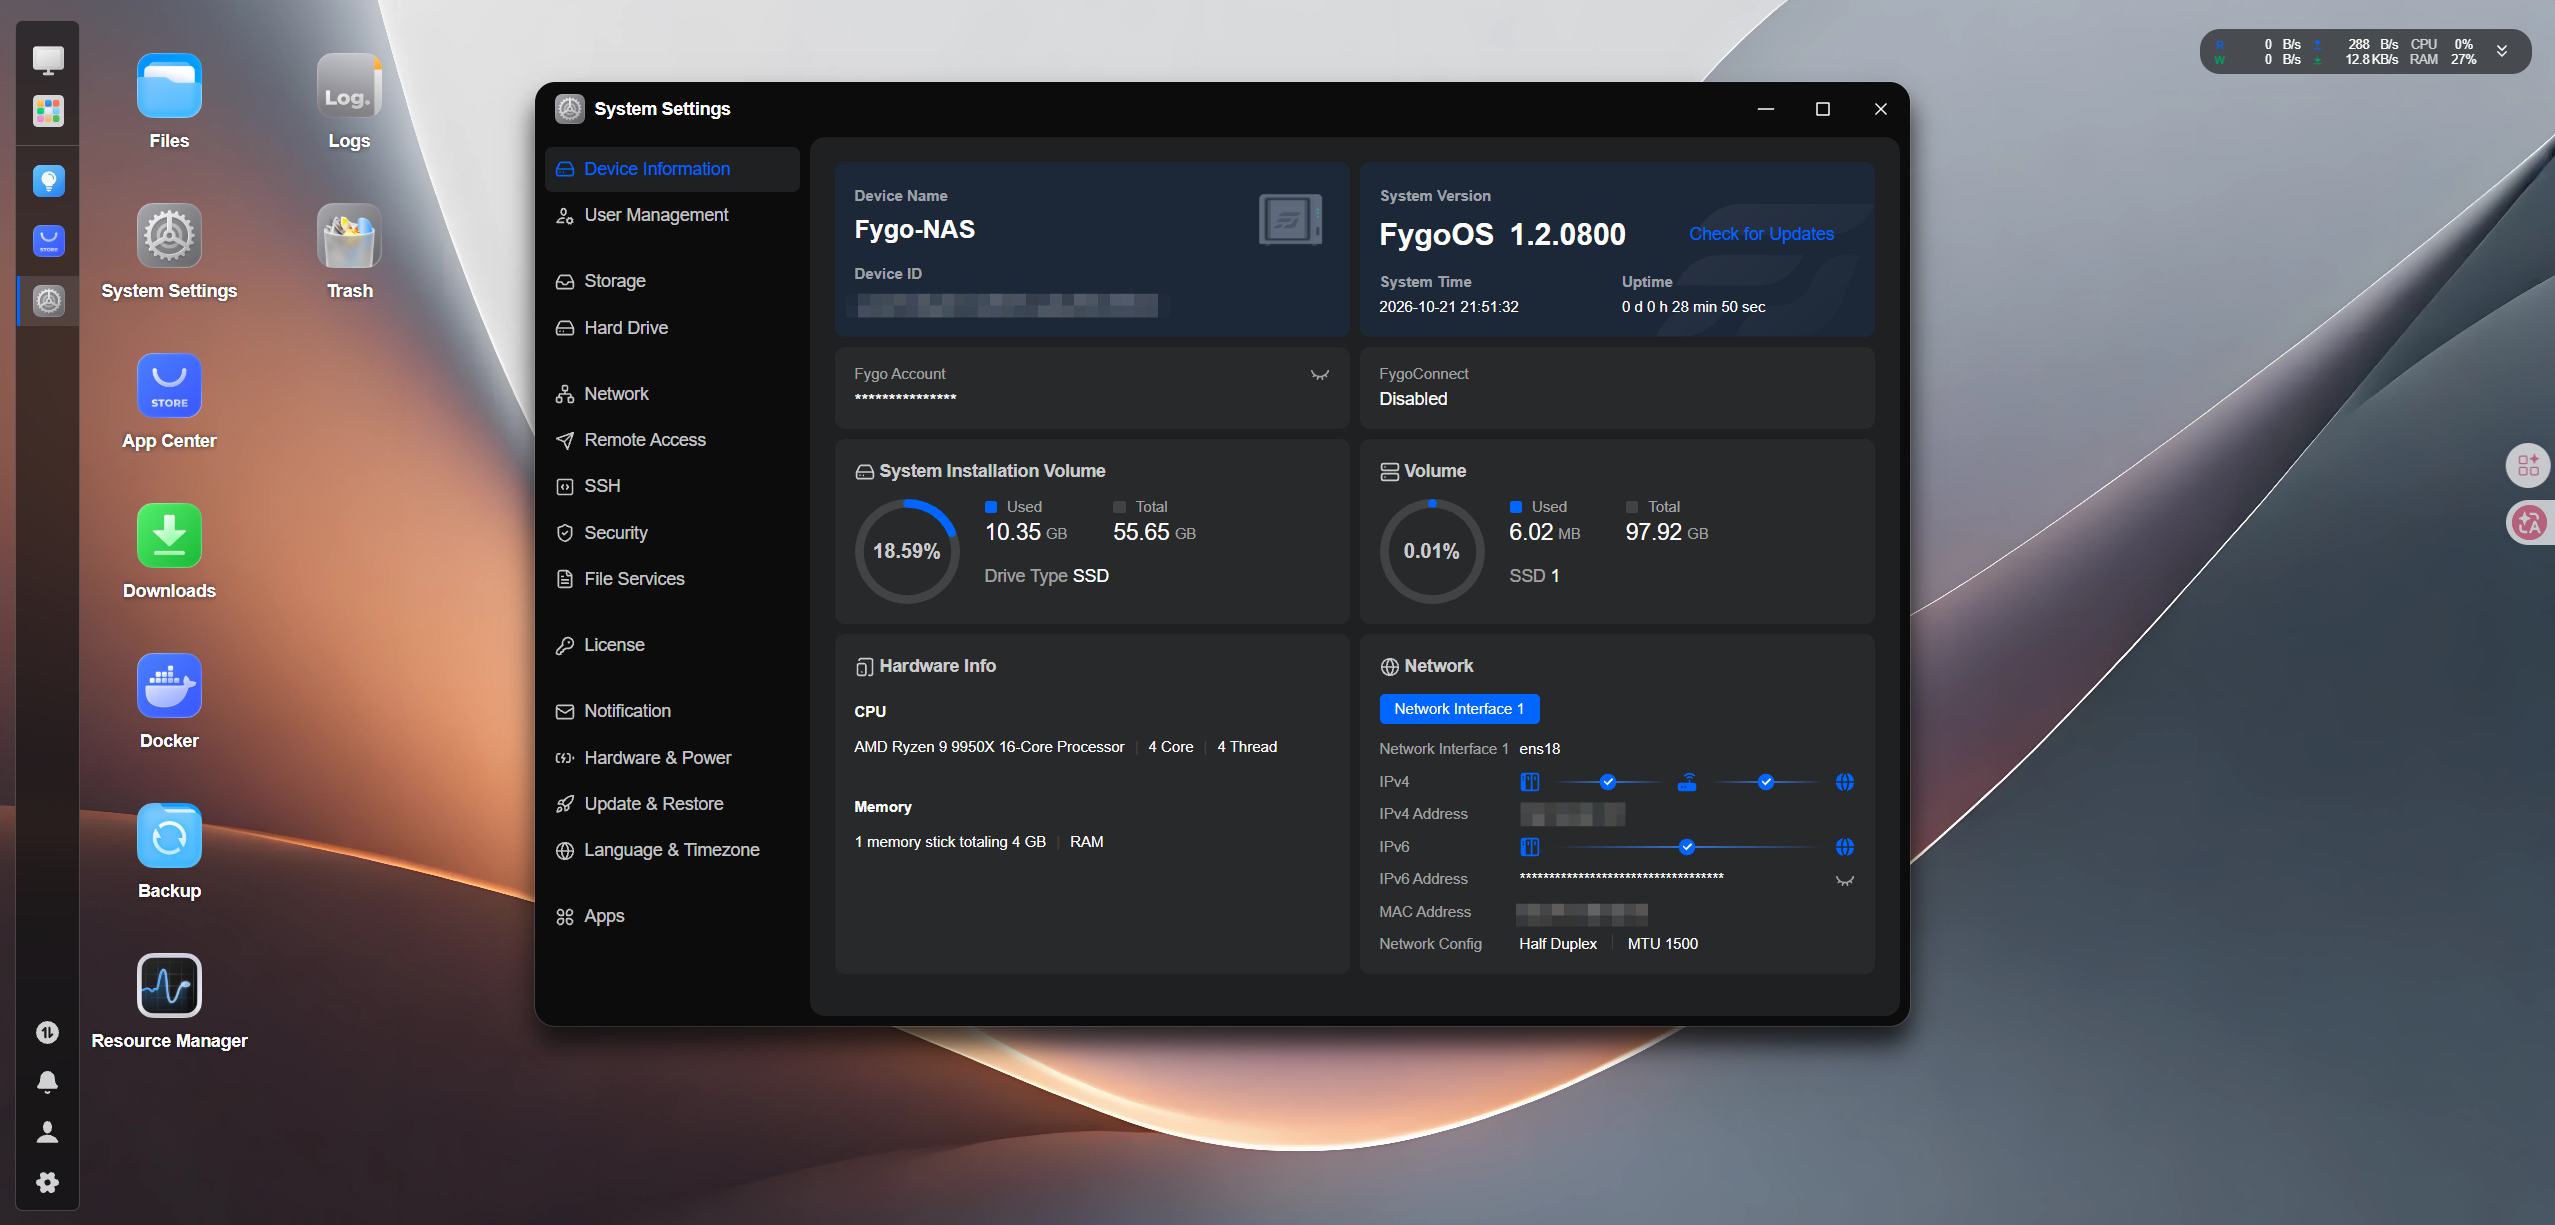Image resolution: width=2555 pixels, height=1225 pixels.
Task: Click the Fygo-NAS device name
Action: click(x=914, y=230)
